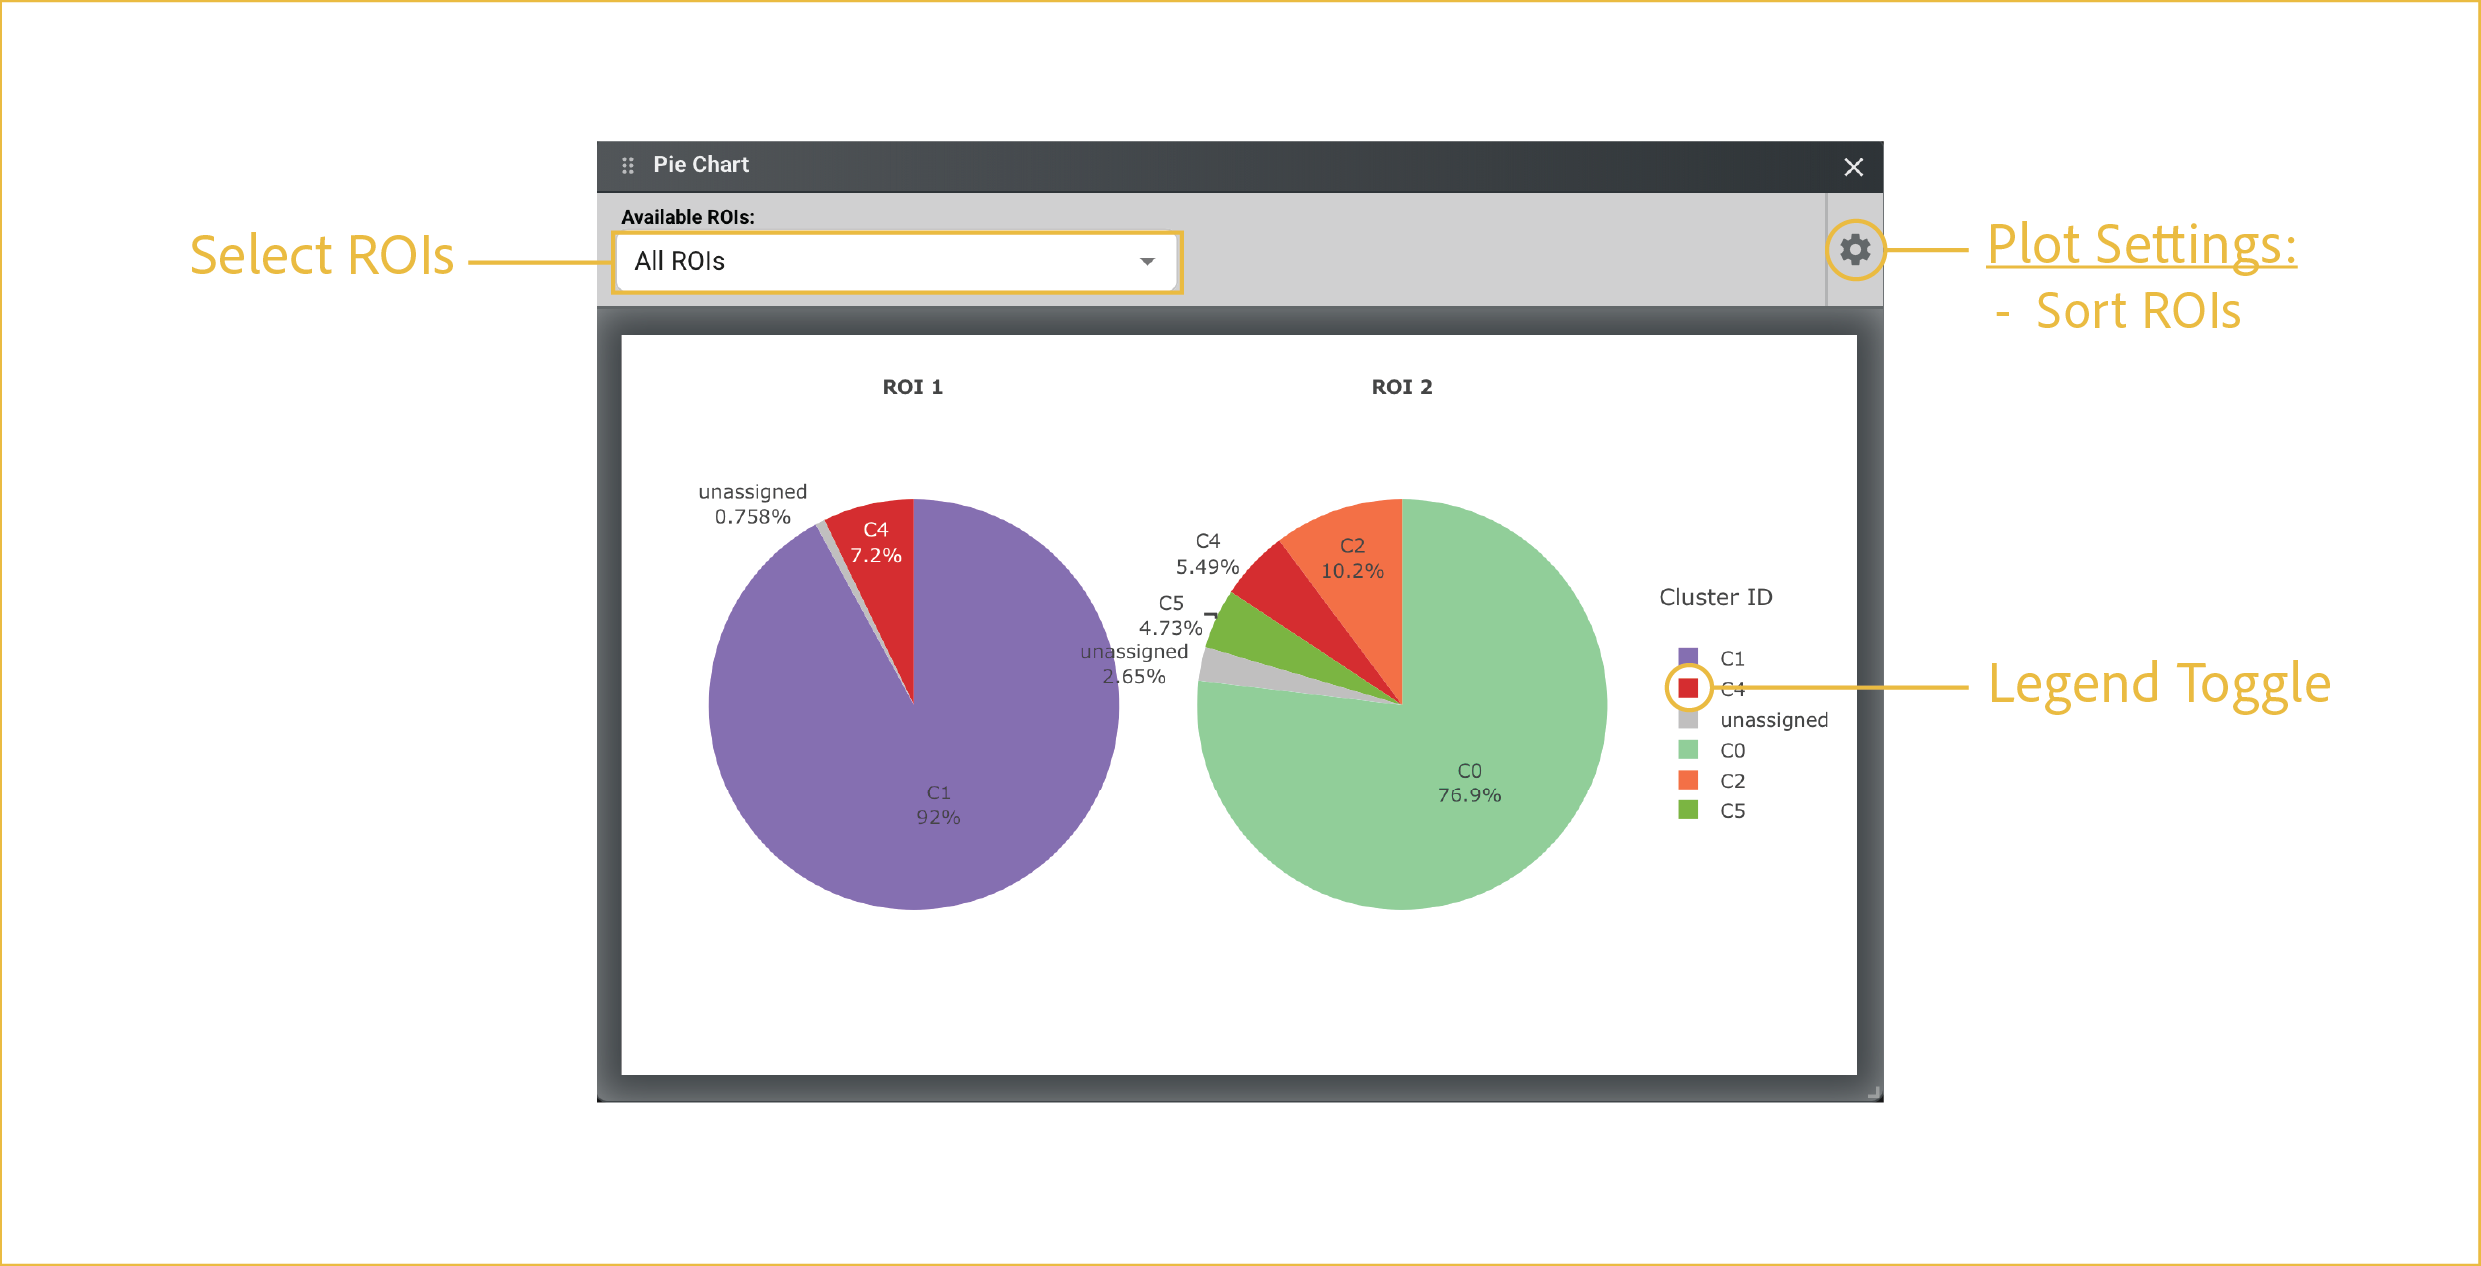Open the Available ROIs dropdown

[897, 262]
